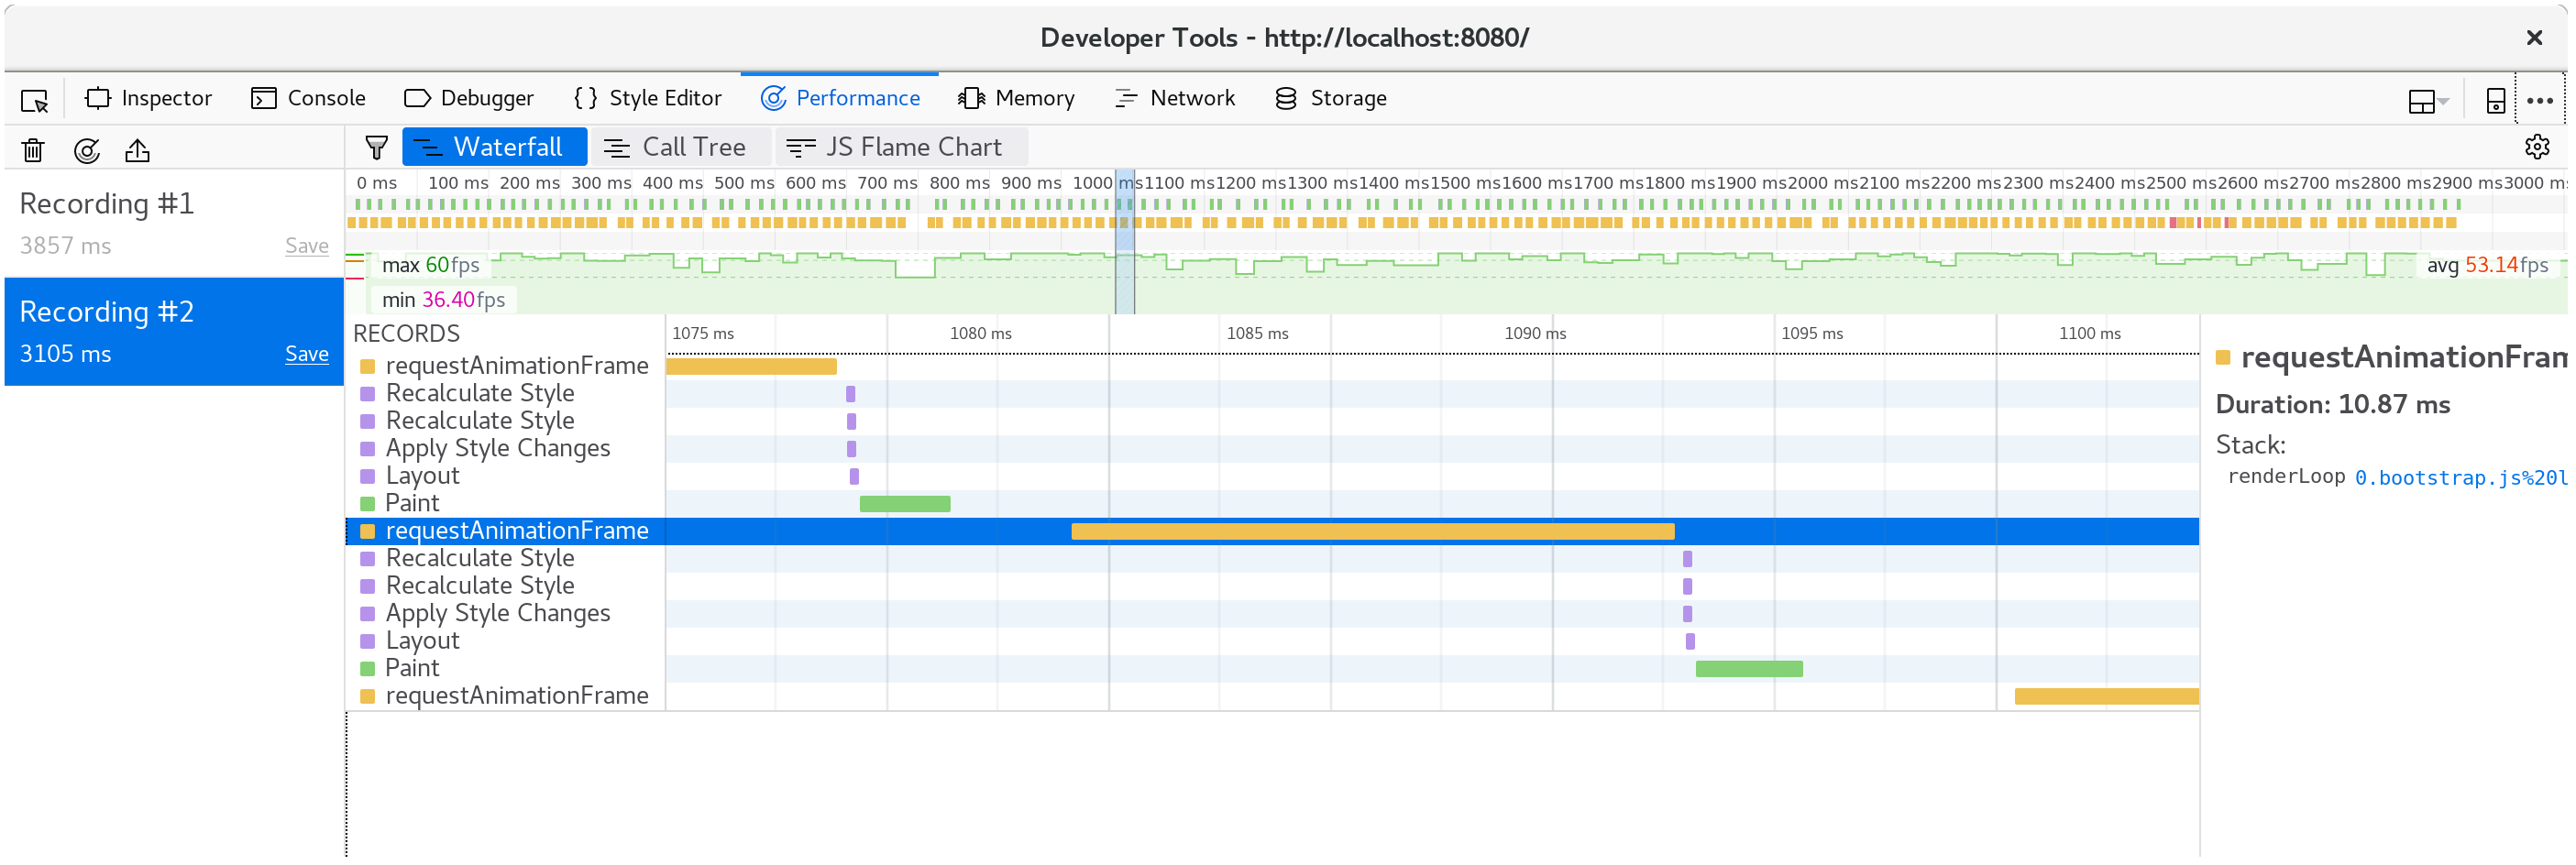Open the waterfall marker filter dropdown
The image size is (2576, 865).
click(x=375, y=146)
